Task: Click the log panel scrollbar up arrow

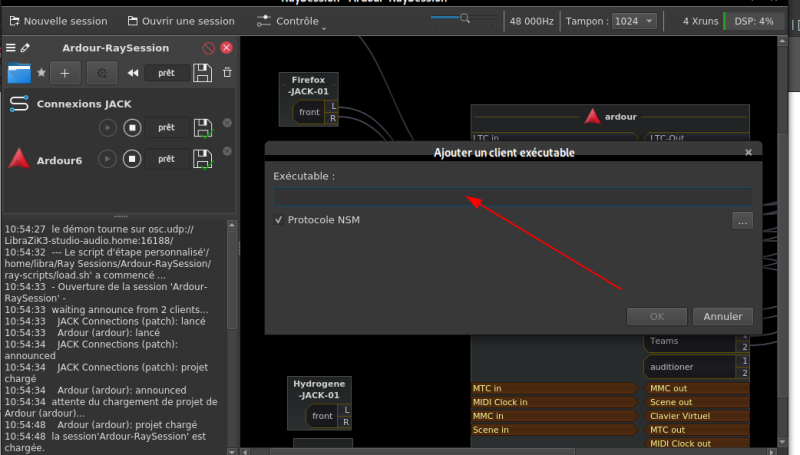Action: click(x=232, y=225)
